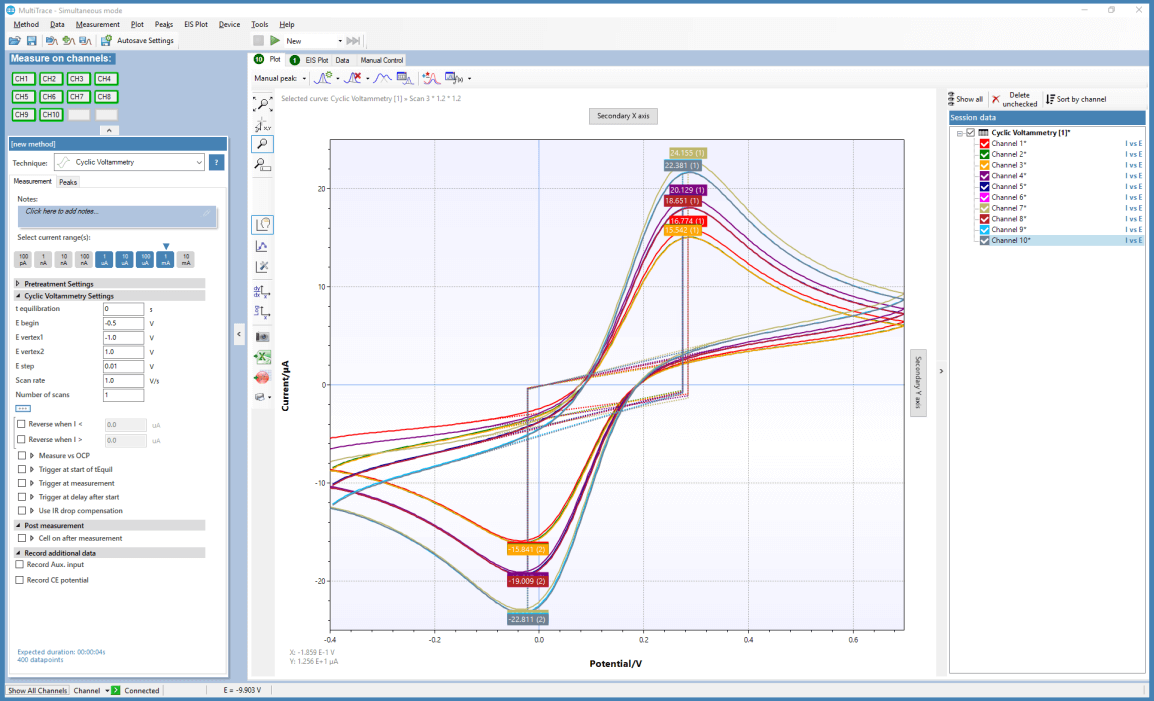The image size is (1154, 701).
Task: Expand Pretreatment Settings section
Action: (18, 283)
